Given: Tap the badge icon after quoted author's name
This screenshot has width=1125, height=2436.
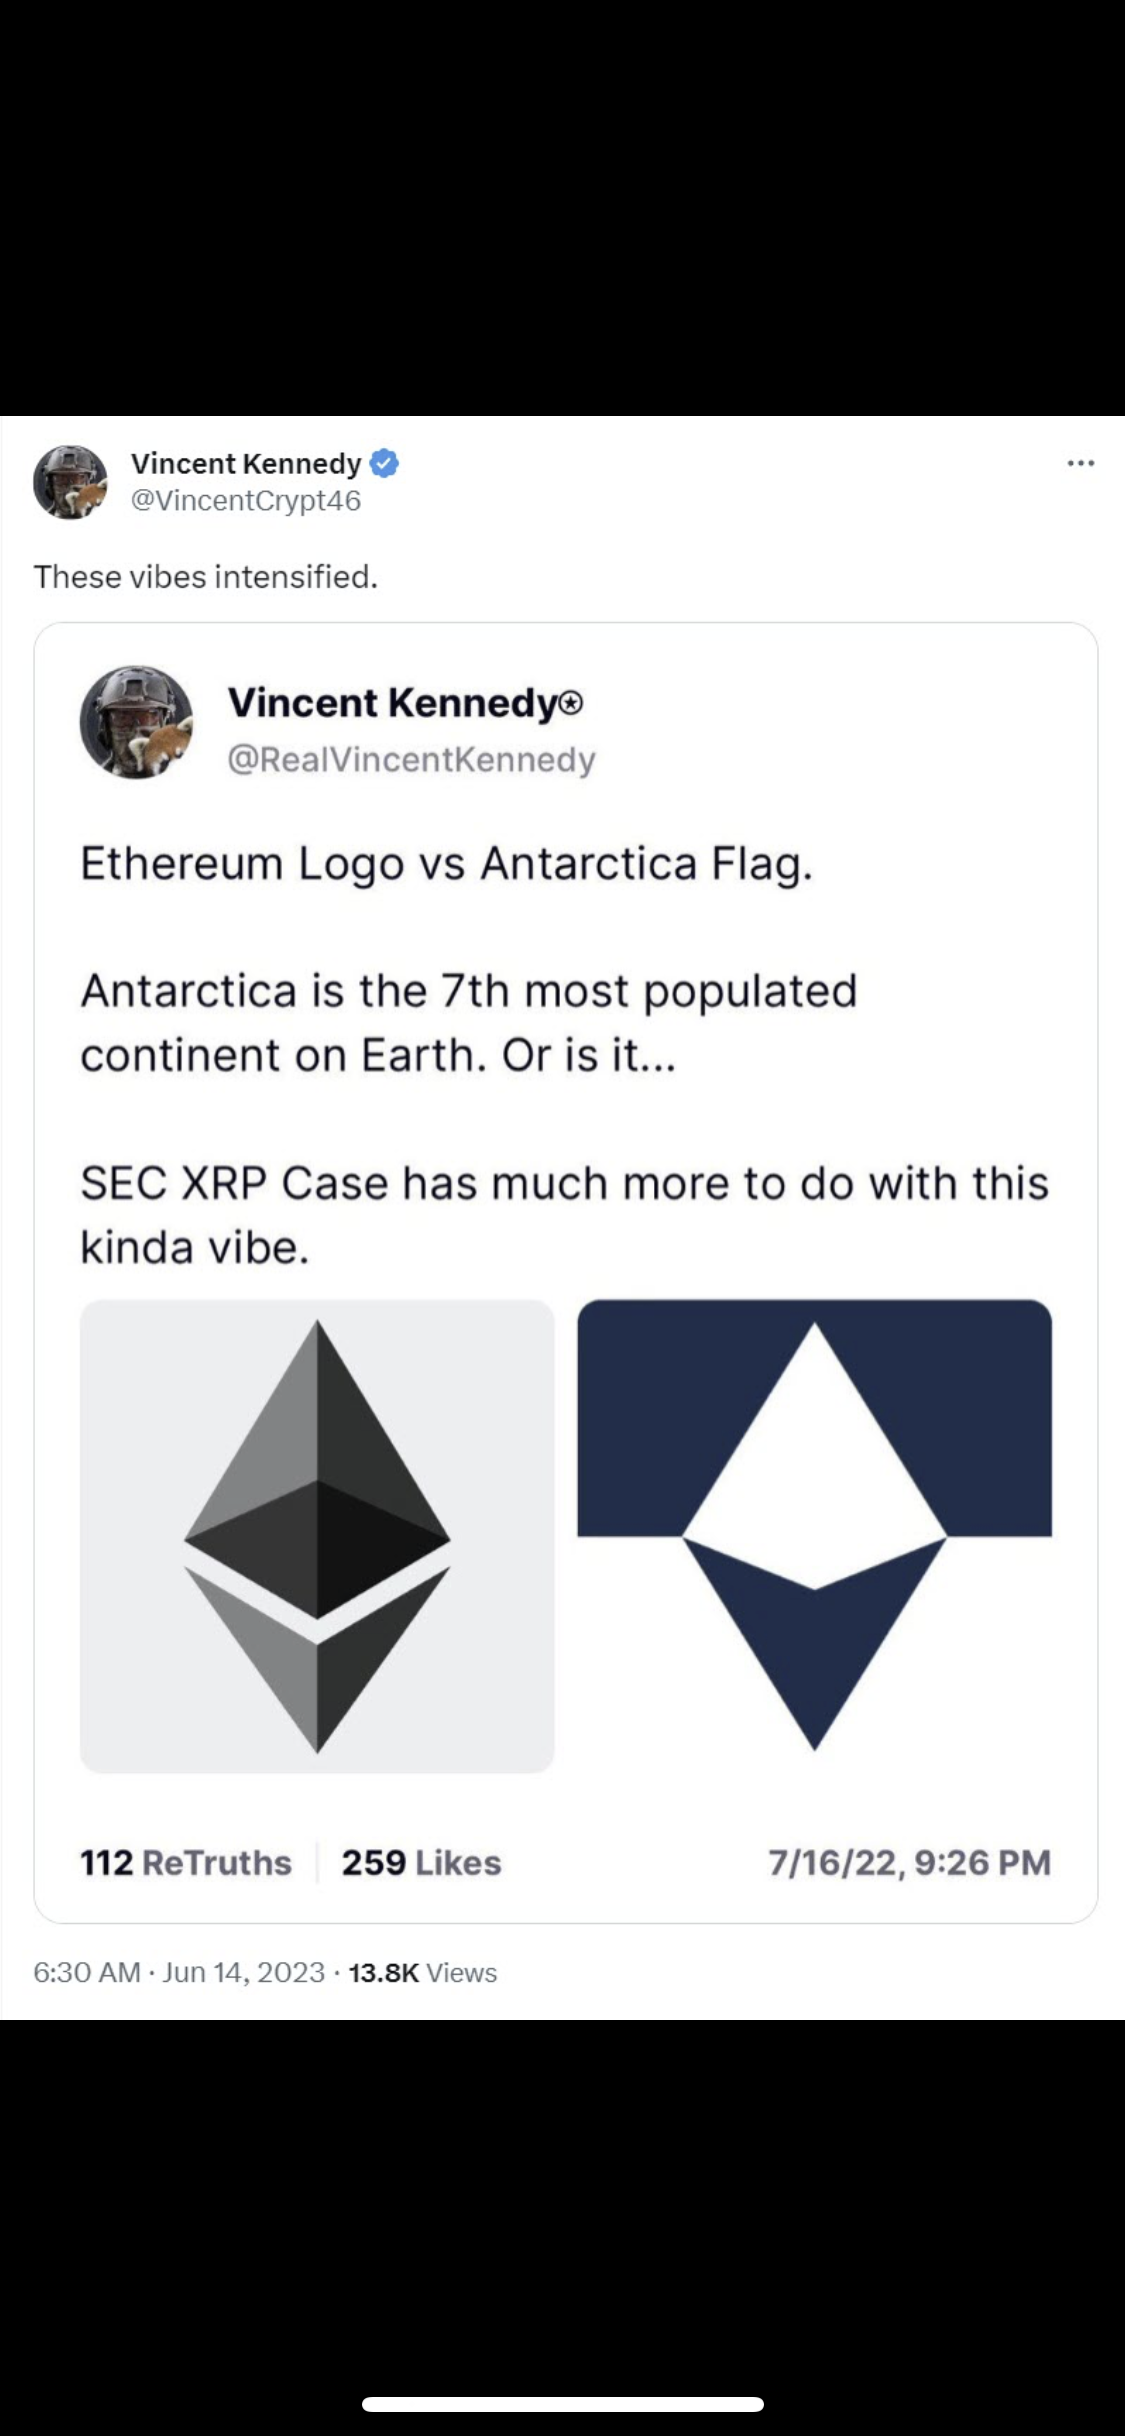Looking at the screenshot, I should pos(571,704).
